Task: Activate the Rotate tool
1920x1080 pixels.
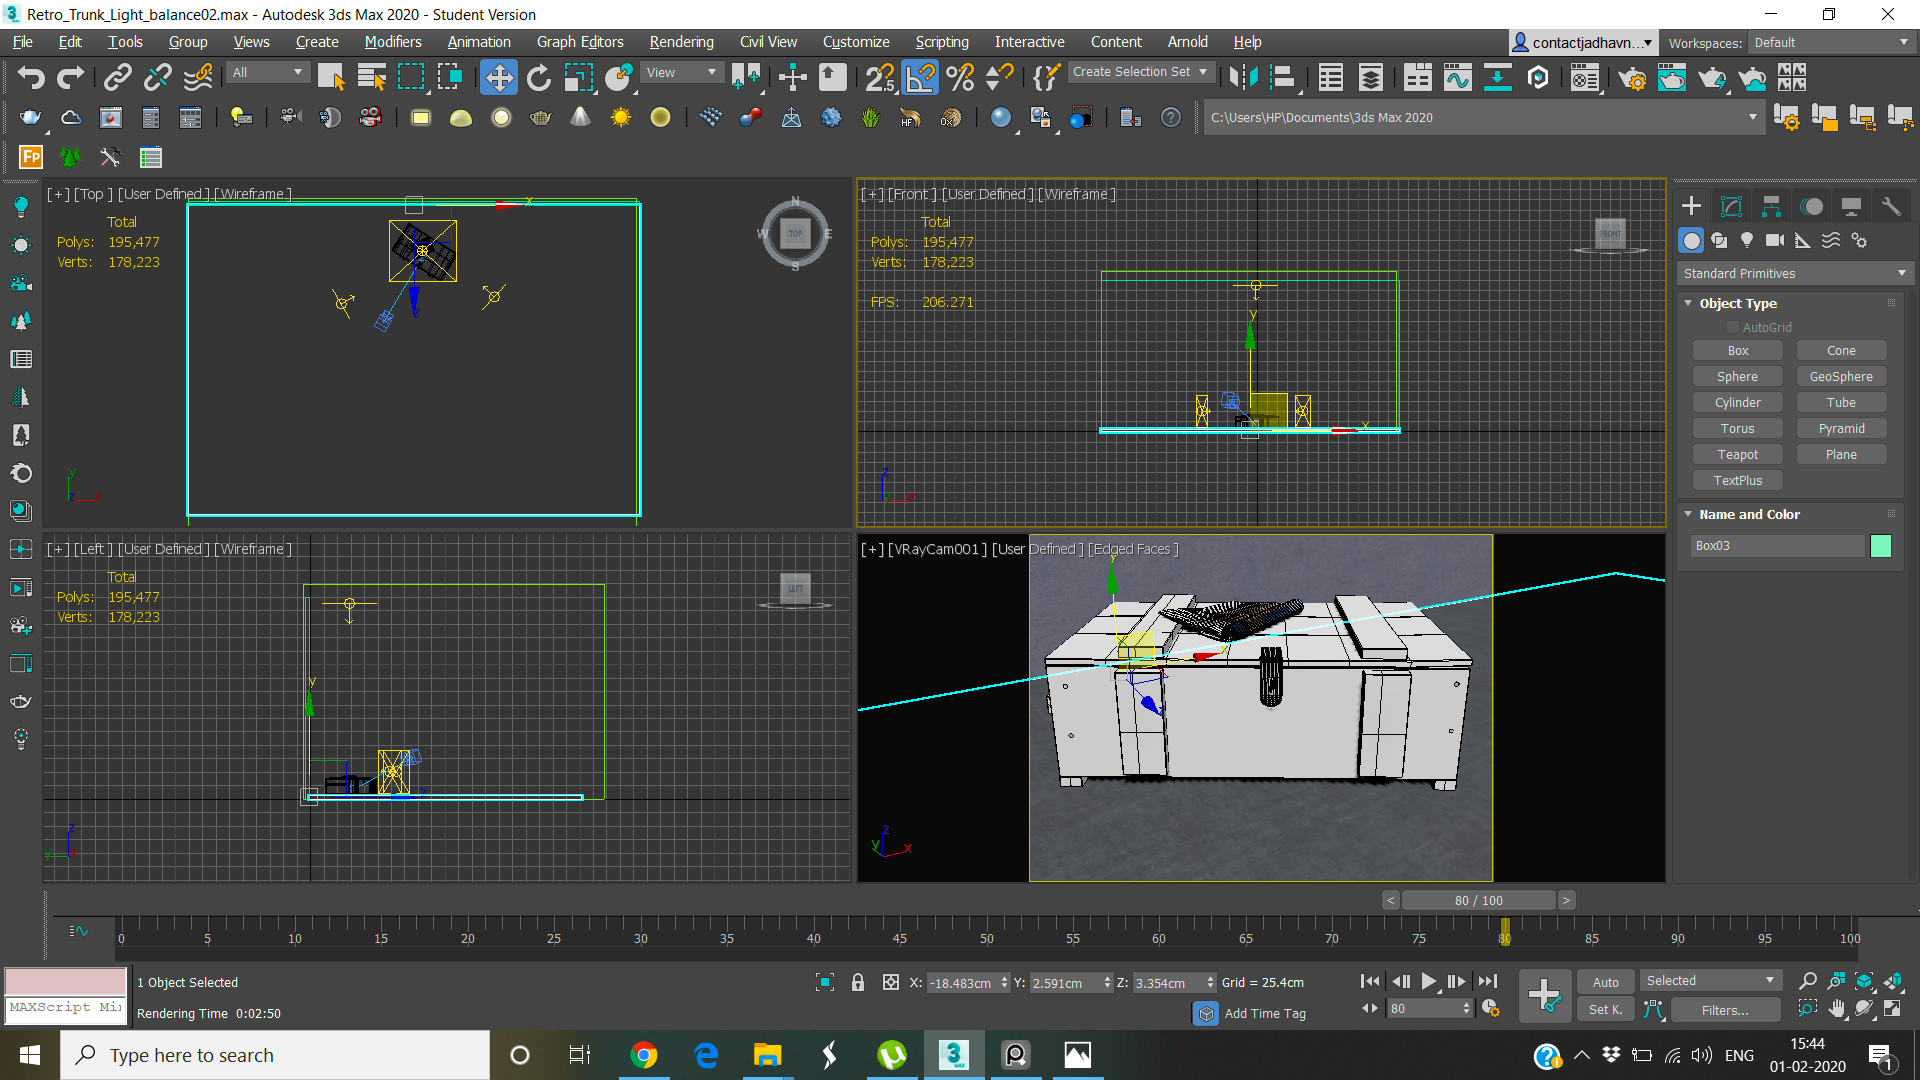Action: [x=539, y=77]
